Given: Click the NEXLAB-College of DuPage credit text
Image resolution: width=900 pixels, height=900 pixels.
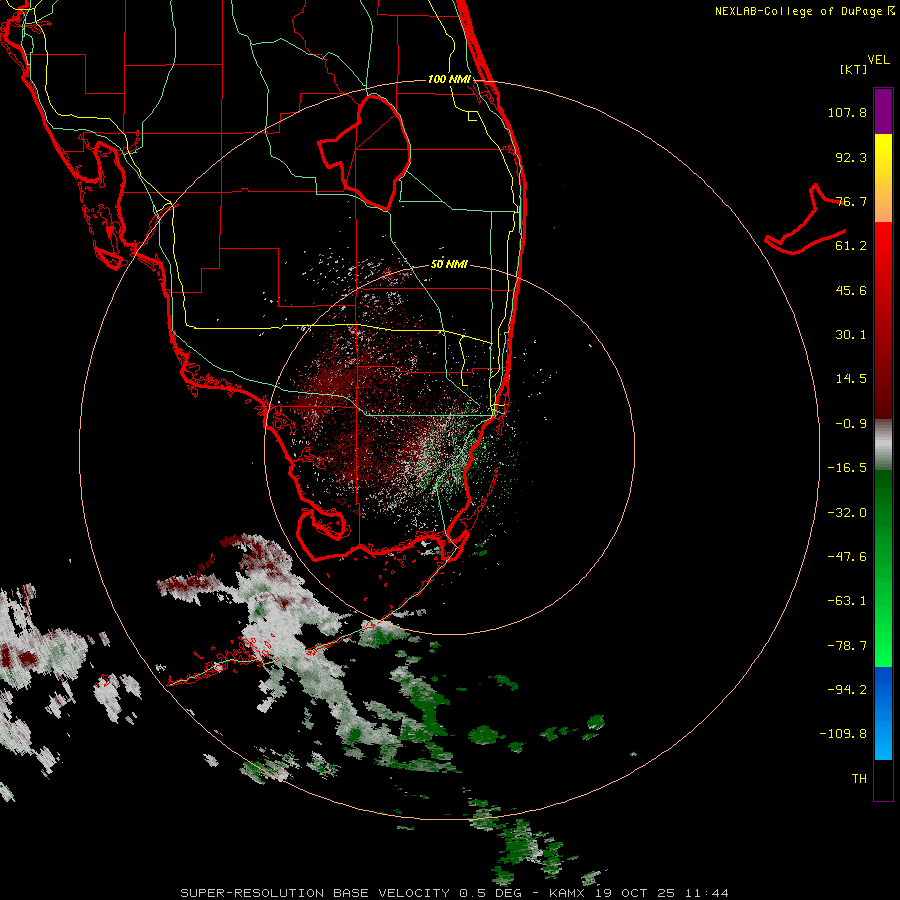Looking at the screenshot, I should (804, 11).
